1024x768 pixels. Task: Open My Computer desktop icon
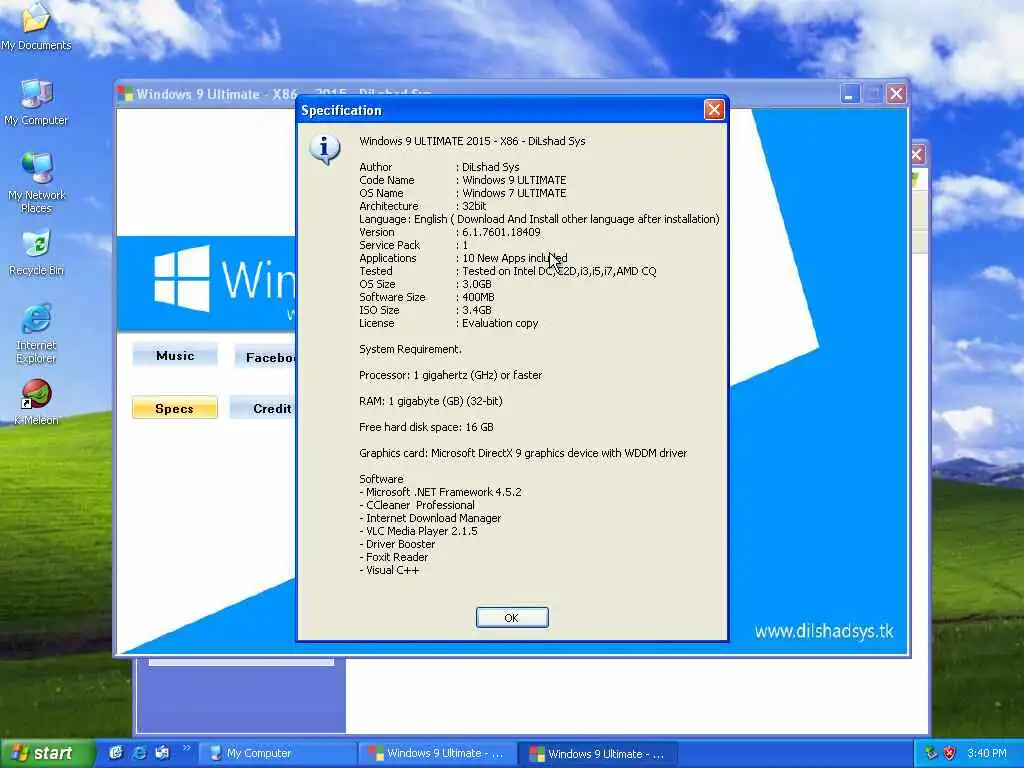click(x=36, y=103)
